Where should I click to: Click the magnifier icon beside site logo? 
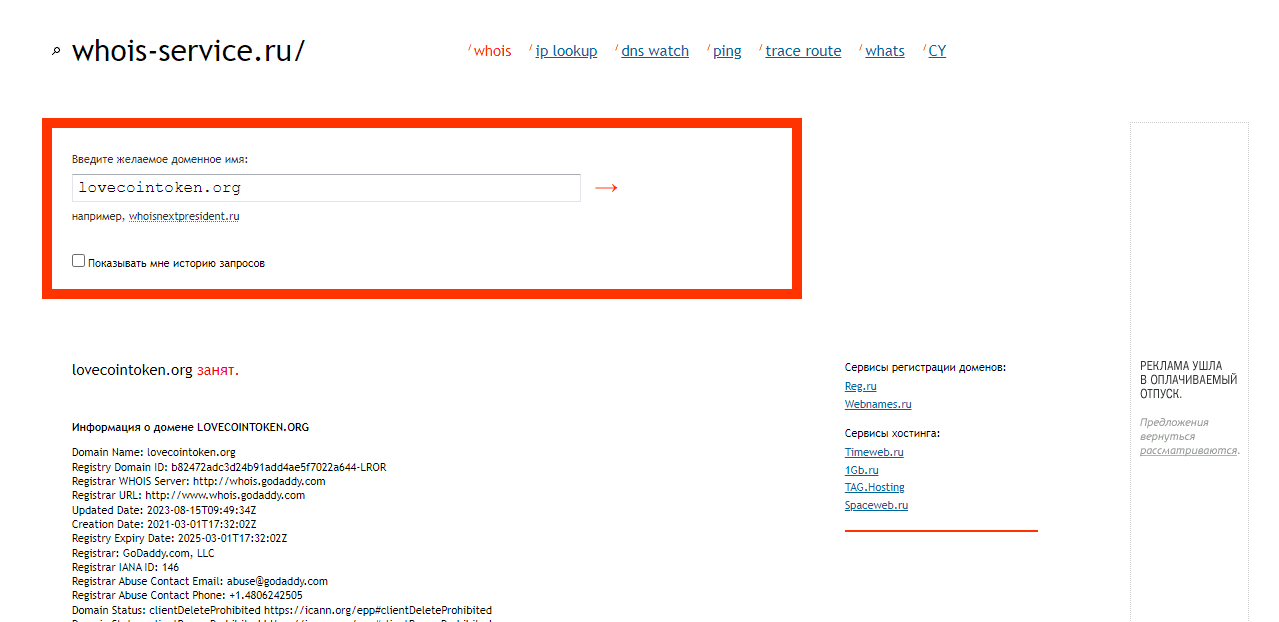(56, 52)
